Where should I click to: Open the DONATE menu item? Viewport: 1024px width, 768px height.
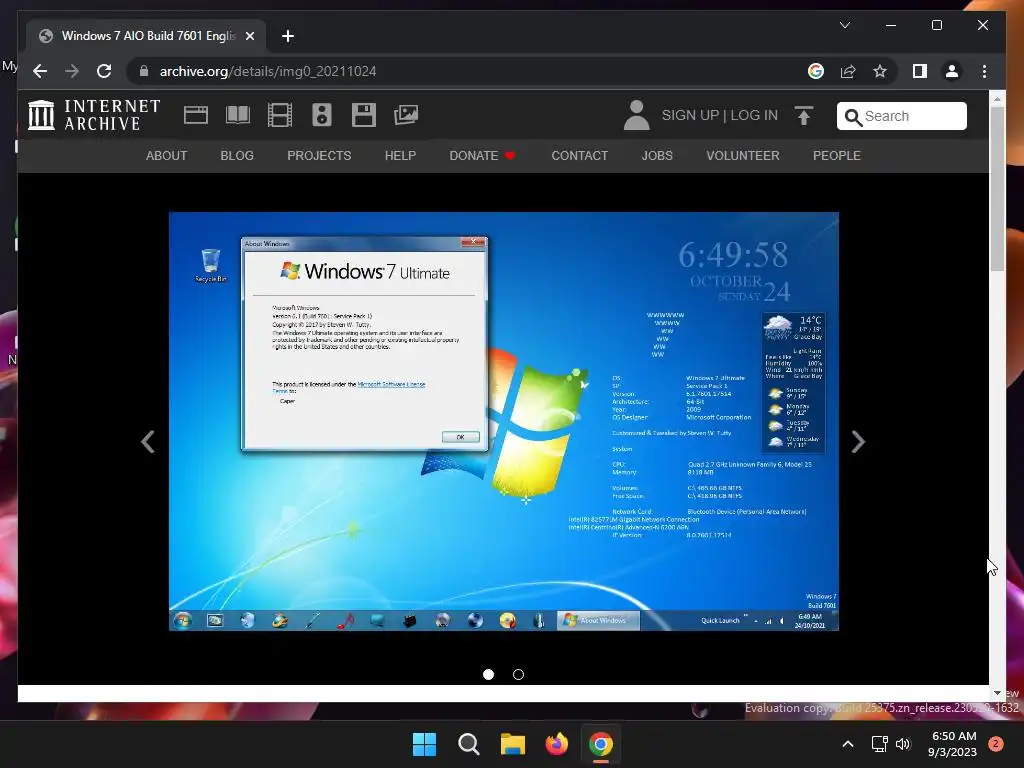tap(482, 155)
